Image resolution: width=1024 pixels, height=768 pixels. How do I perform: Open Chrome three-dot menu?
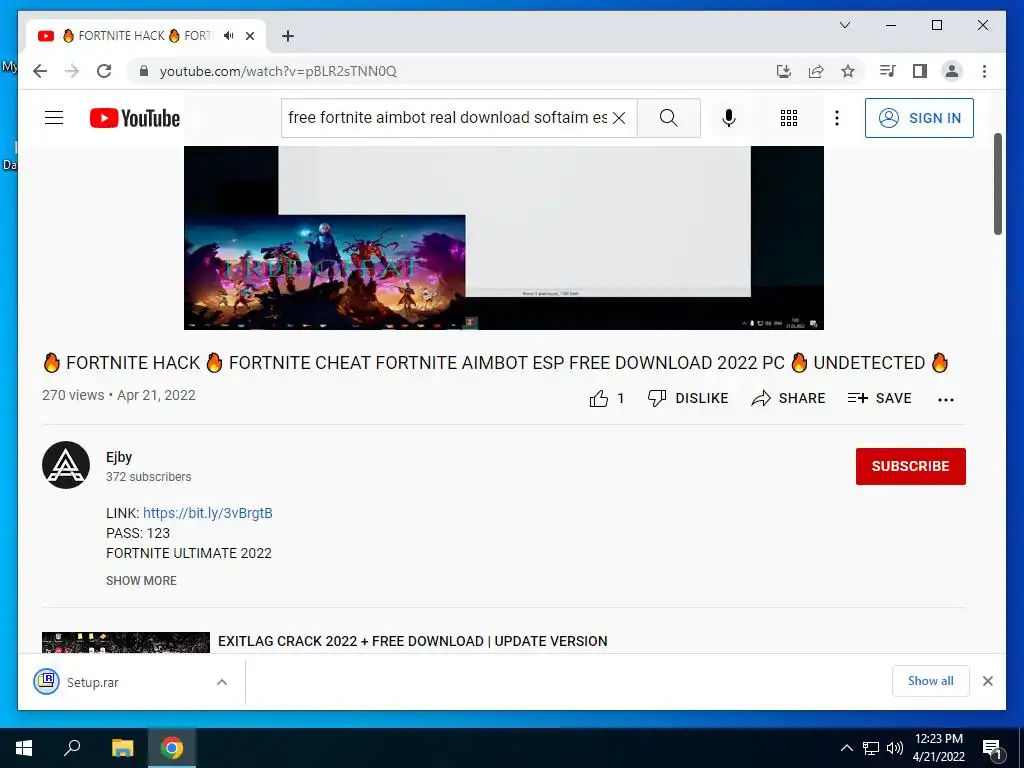coord(984,71)
